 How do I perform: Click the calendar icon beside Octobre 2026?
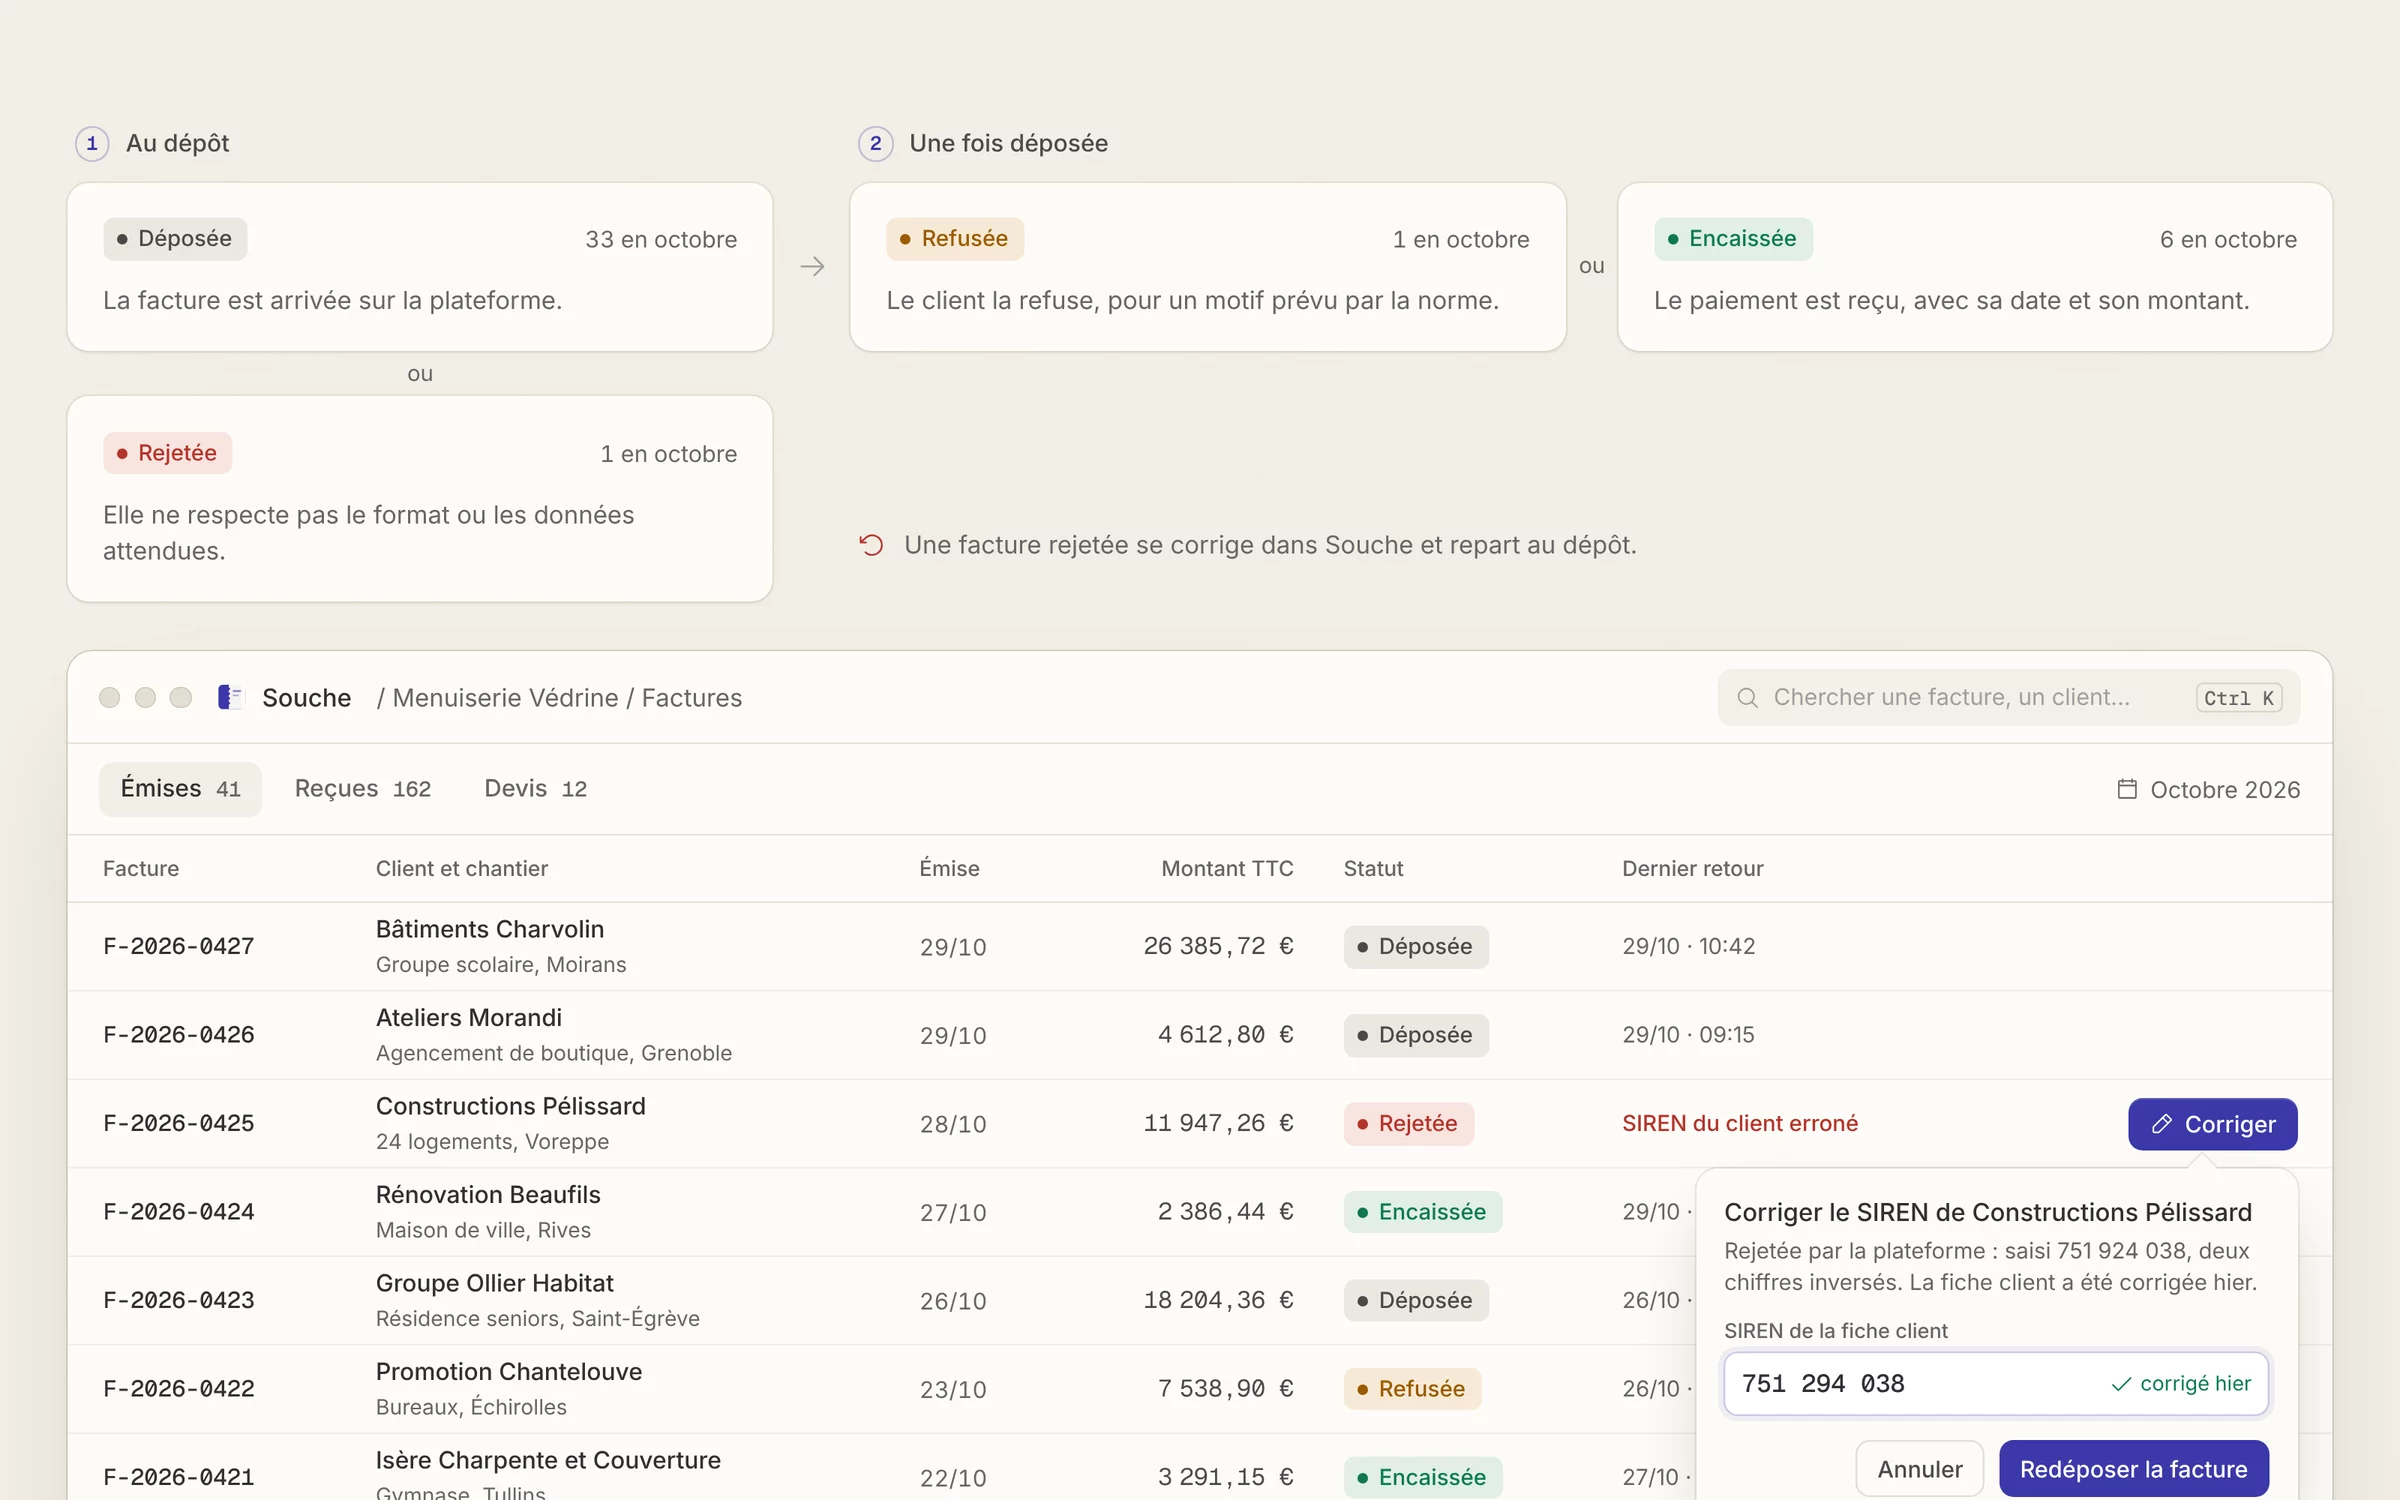2127,789
